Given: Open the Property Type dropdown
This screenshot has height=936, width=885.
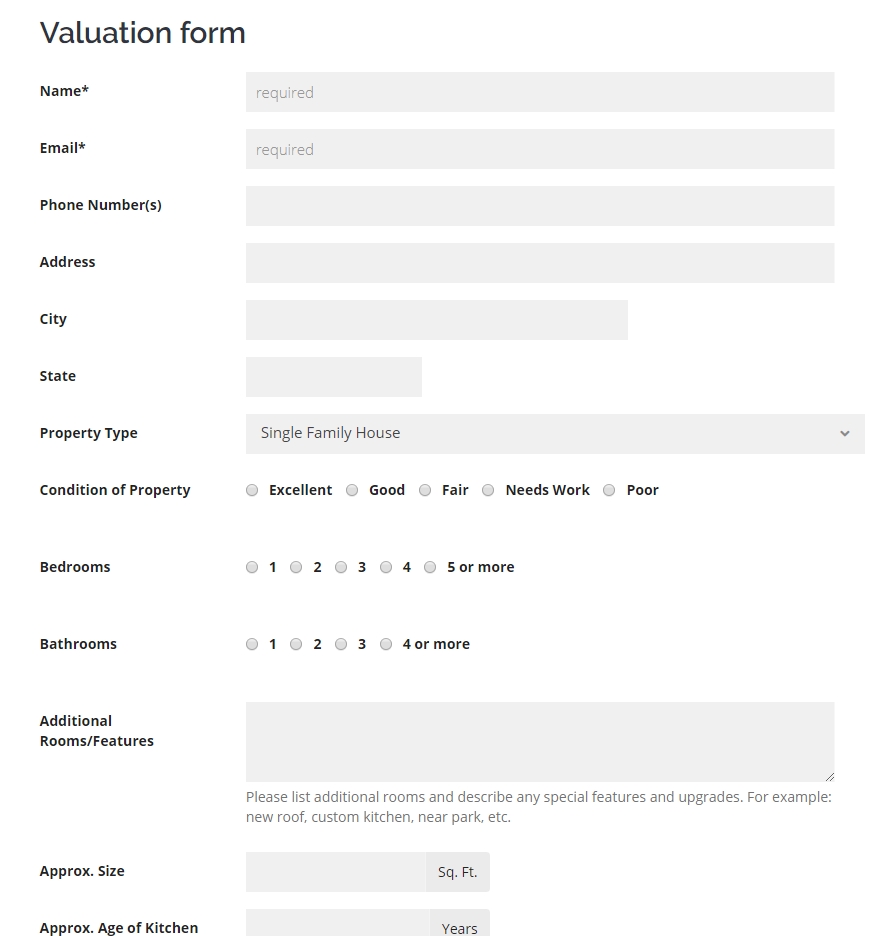Looking at the screenshot, I should [x=555, y=434].
